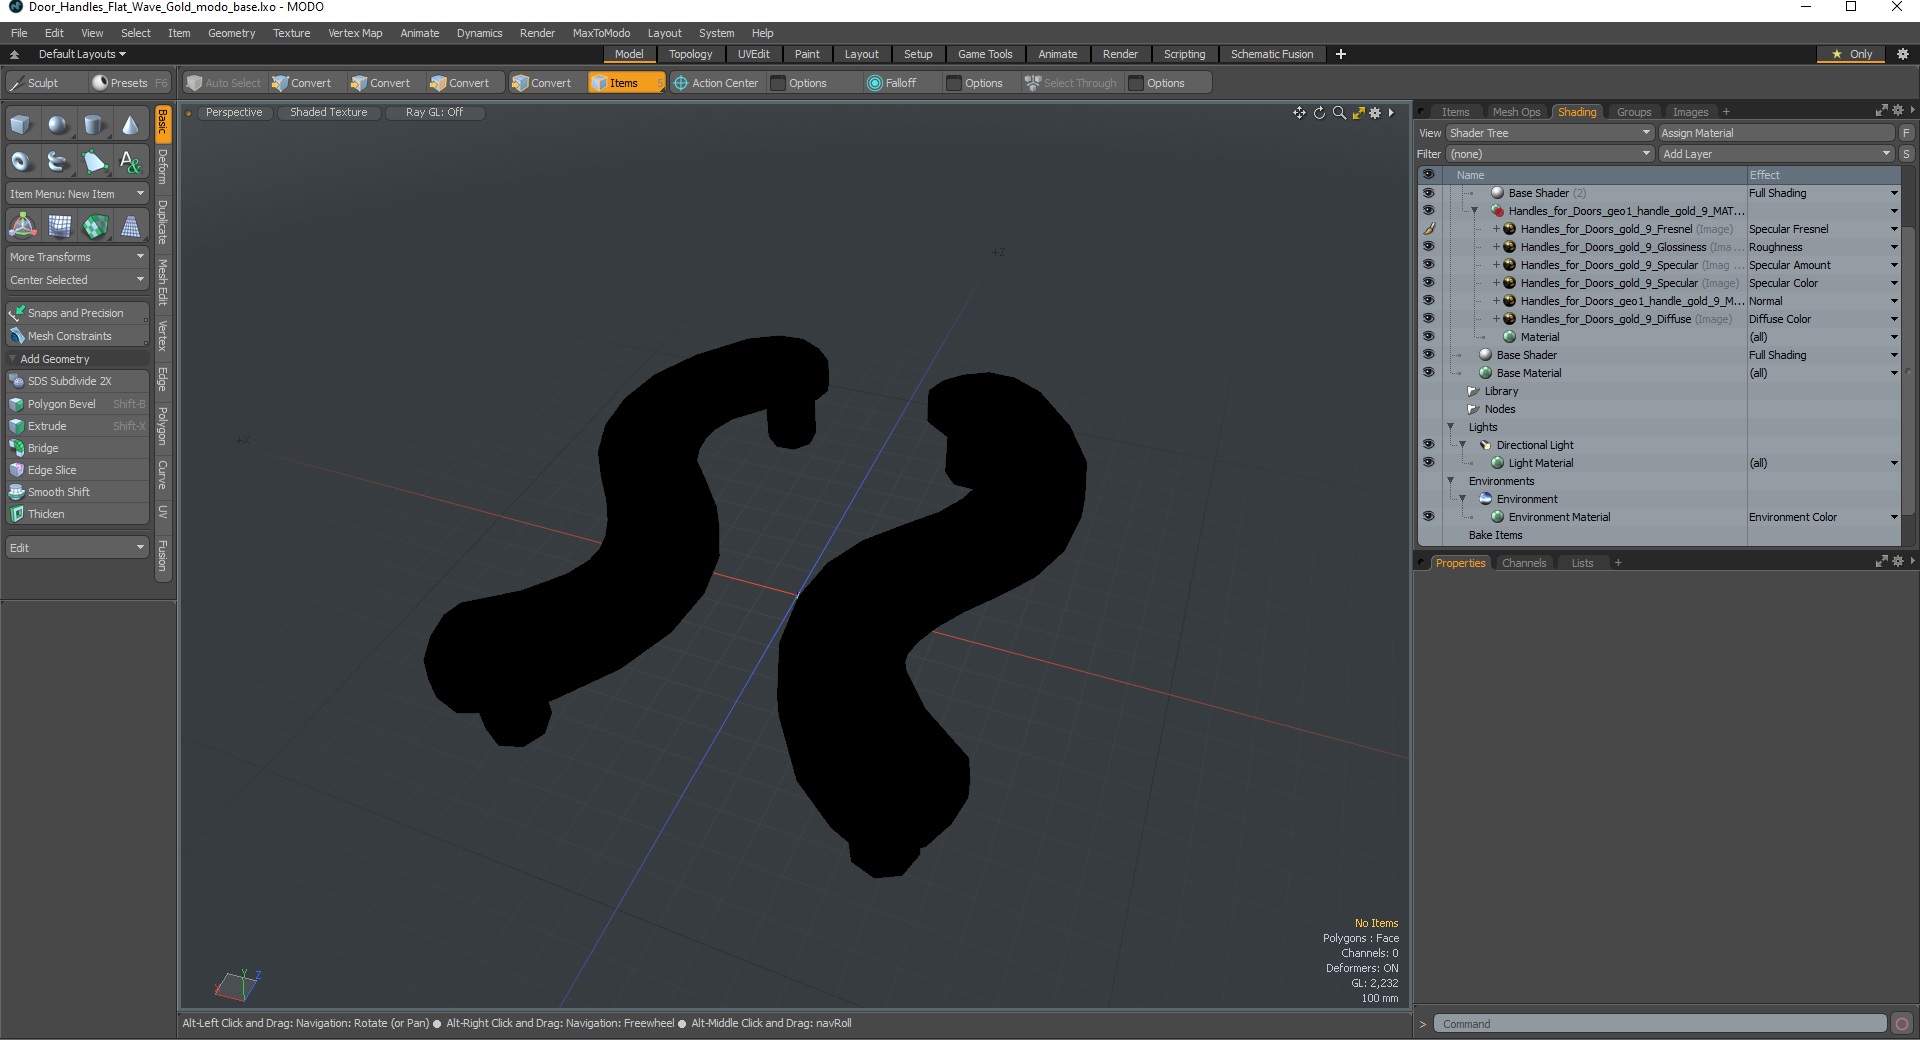Viewport: 1920px width, 1040px height.
Task: Toggle visibility of Directional Light
Action: [x=1428, y=445]
